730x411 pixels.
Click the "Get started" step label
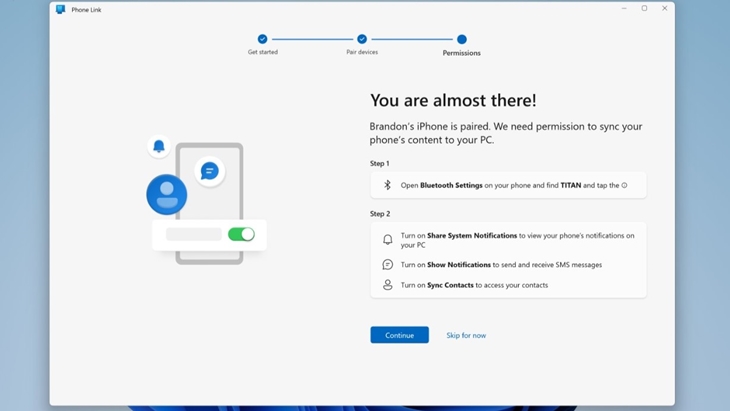[263, 52]
